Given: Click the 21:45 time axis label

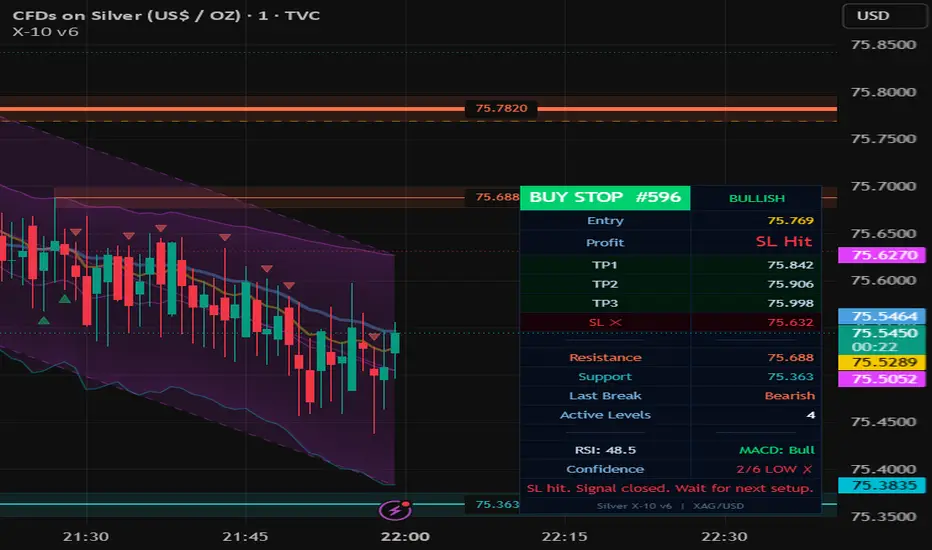Looking at the screenshot, I should 245,536.
